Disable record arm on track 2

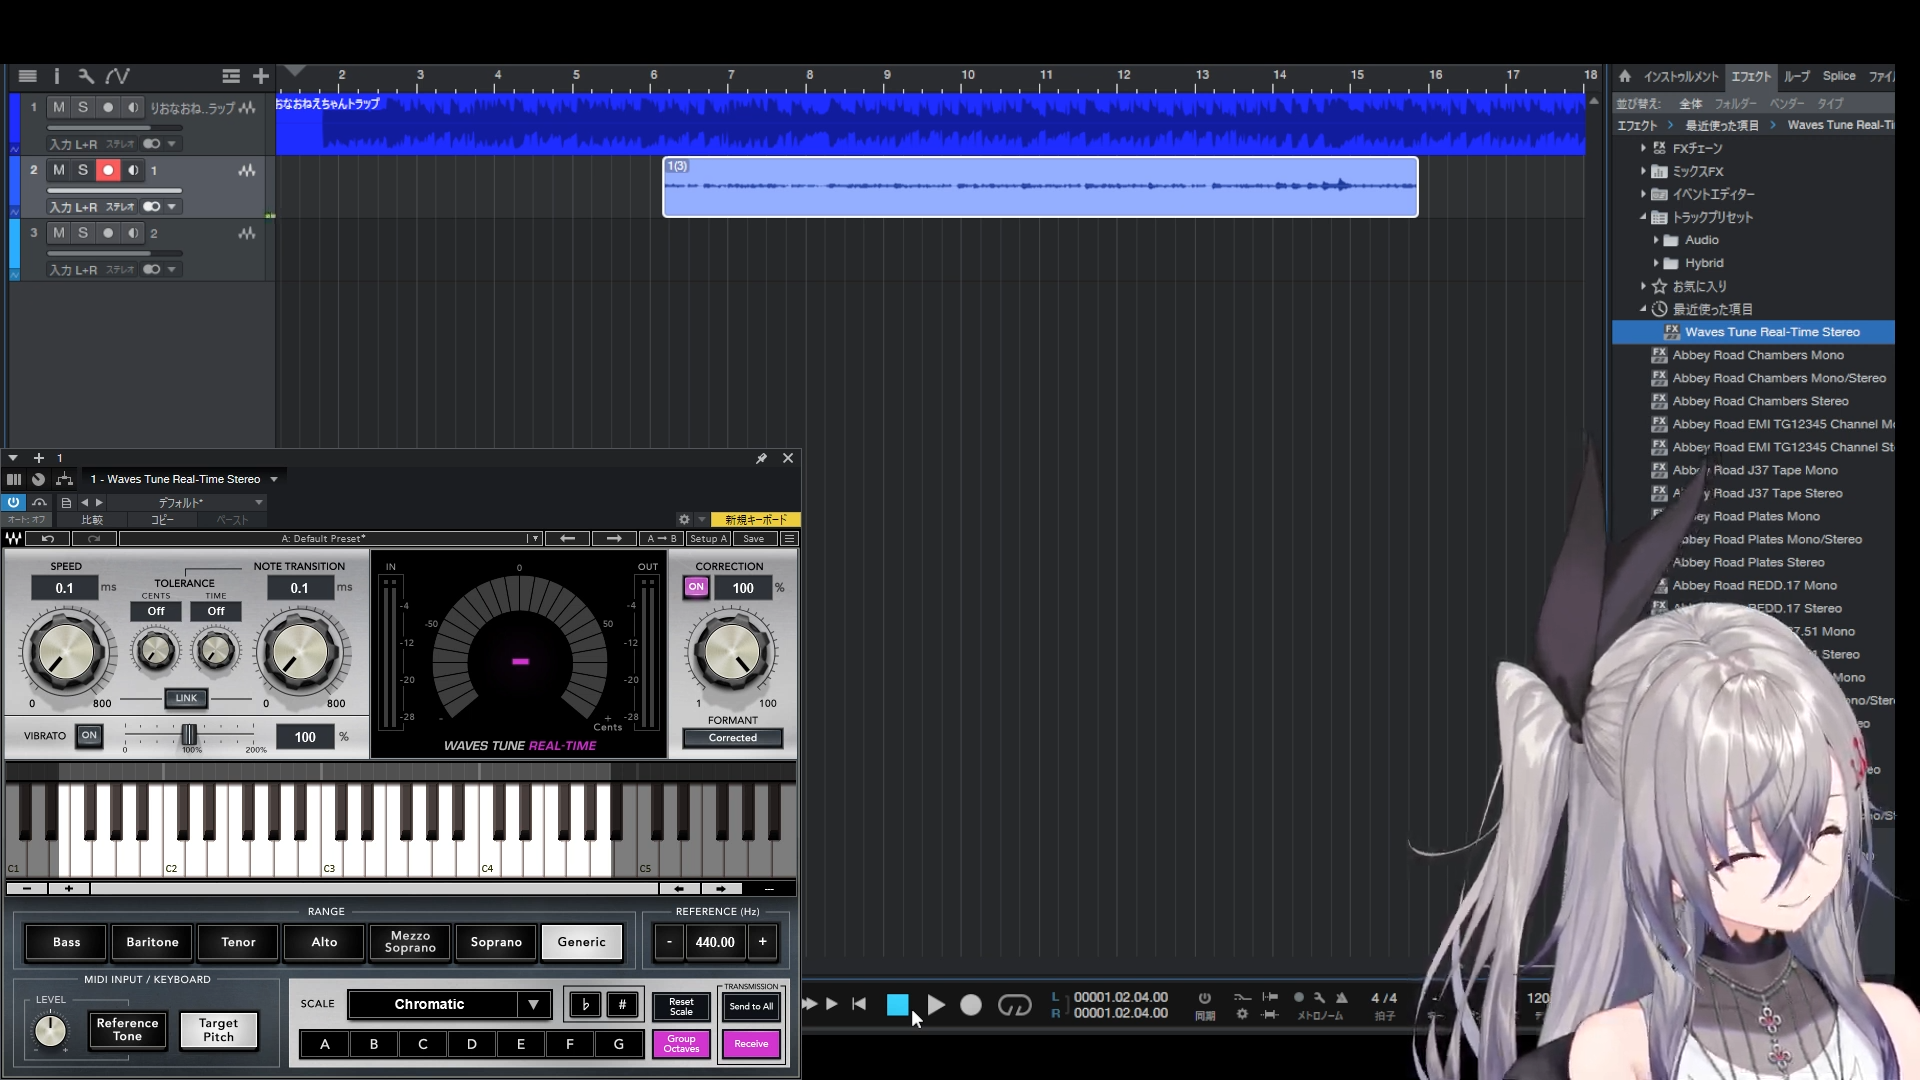tap(108, 170)
